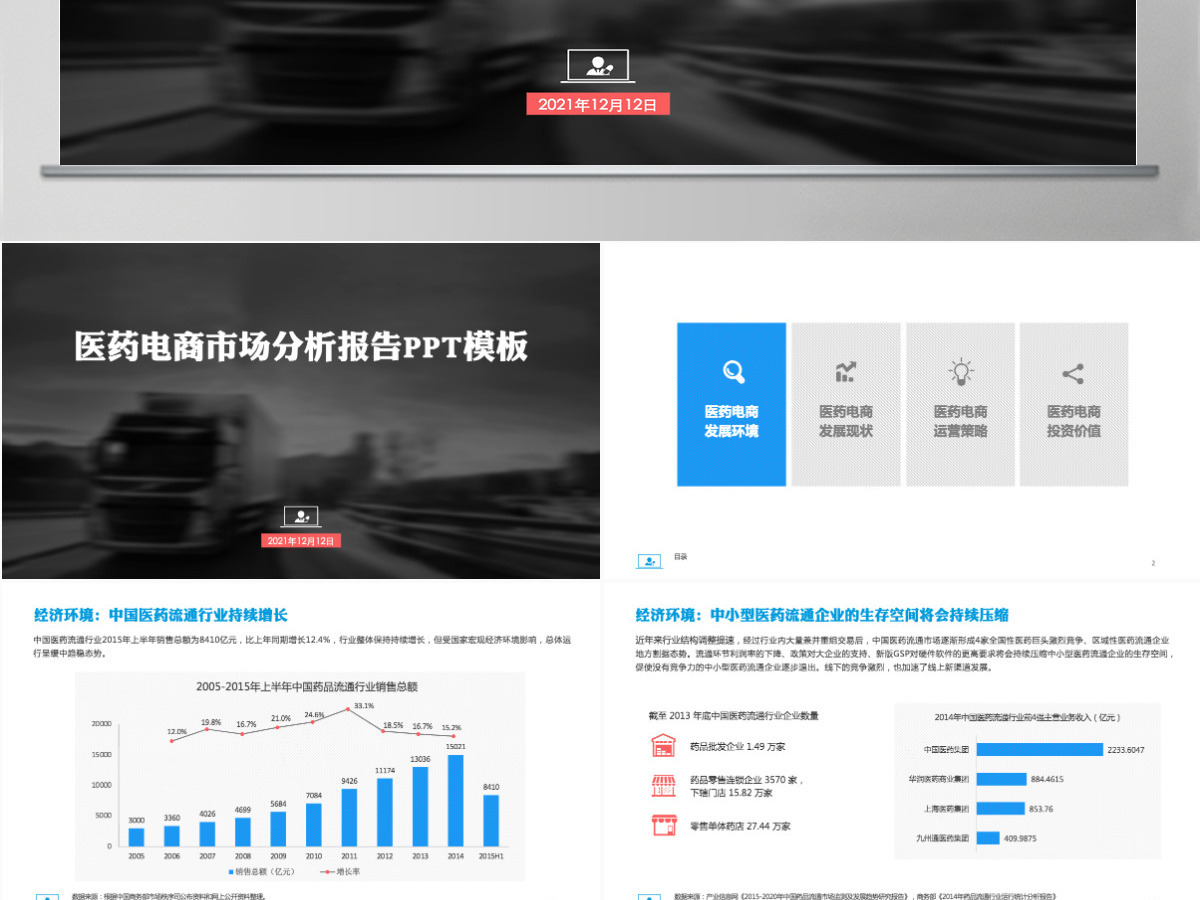Click the shop icon beside 零售单体药店
1200x900 pixels.
[662, 825]
